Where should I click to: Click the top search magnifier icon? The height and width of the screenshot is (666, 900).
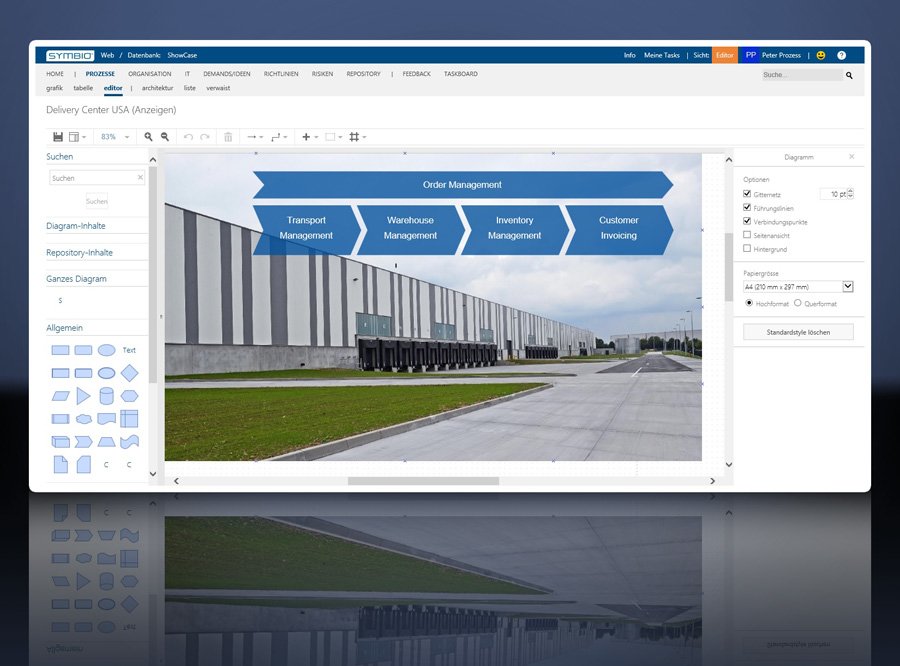click(x=849, y=75)
